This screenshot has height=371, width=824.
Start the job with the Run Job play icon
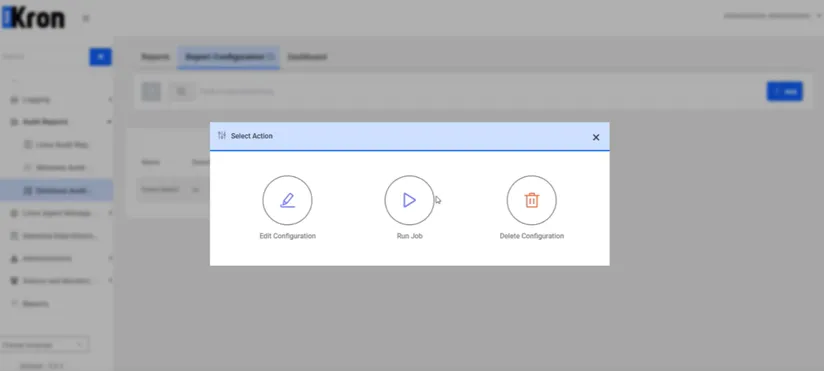pyautogui.click(x=409, y=200)
